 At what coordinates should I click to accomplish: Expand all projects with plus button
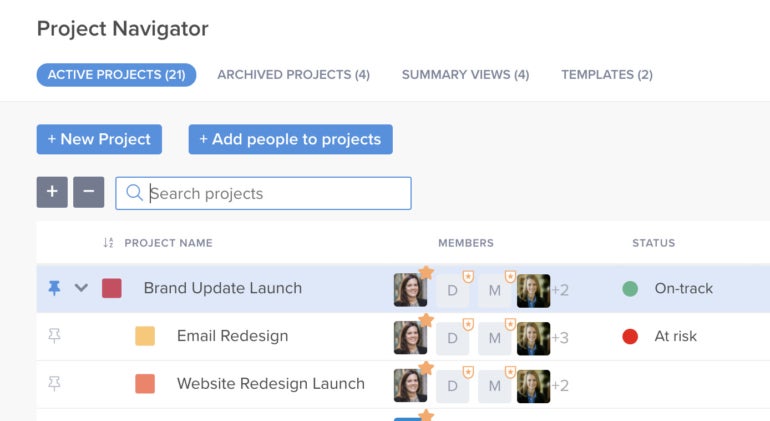point(52,192)
